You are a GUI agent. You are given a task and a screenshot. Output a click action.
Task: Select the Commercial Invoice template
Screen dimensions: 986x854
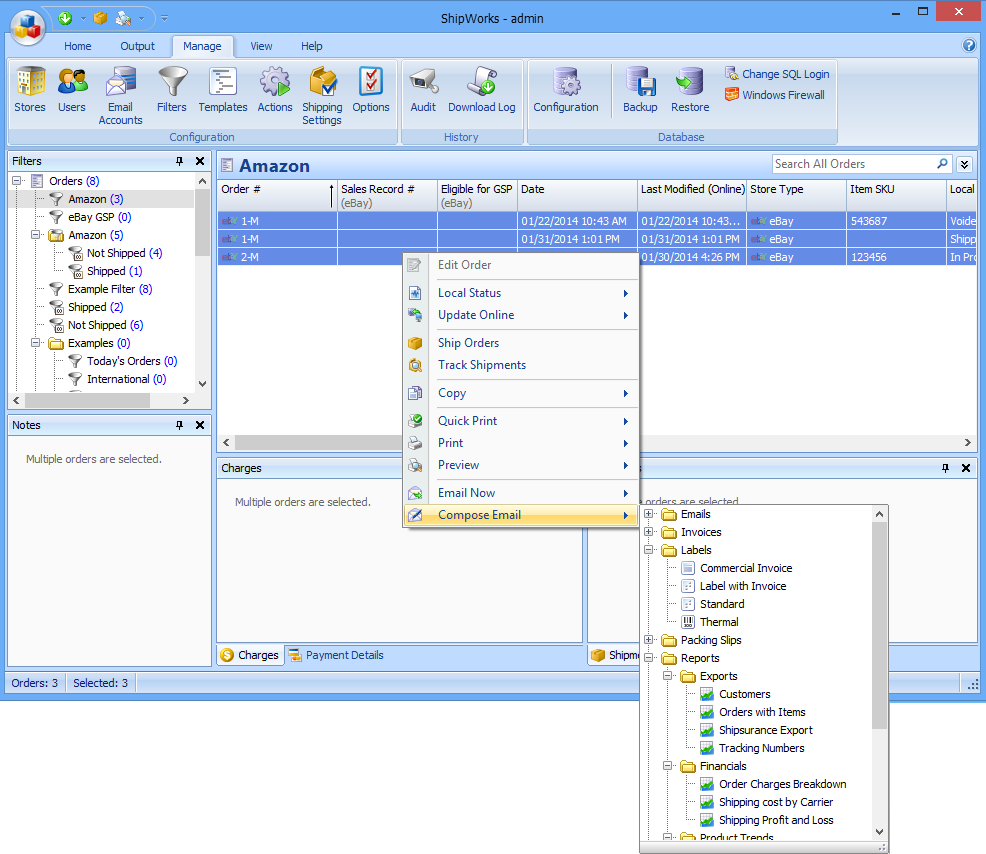pos(746,568)
